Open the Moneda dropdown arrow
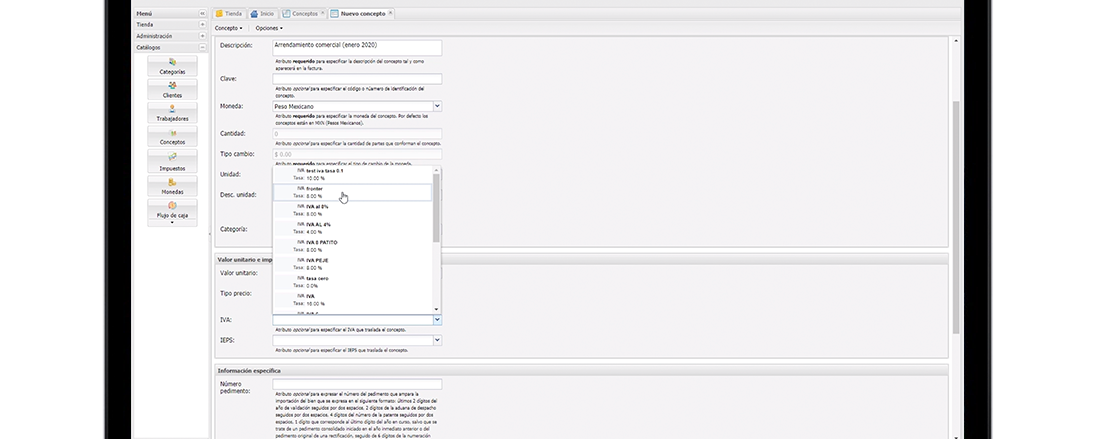1094x439 pixels. pyautogui.click(x=437, y=106)
